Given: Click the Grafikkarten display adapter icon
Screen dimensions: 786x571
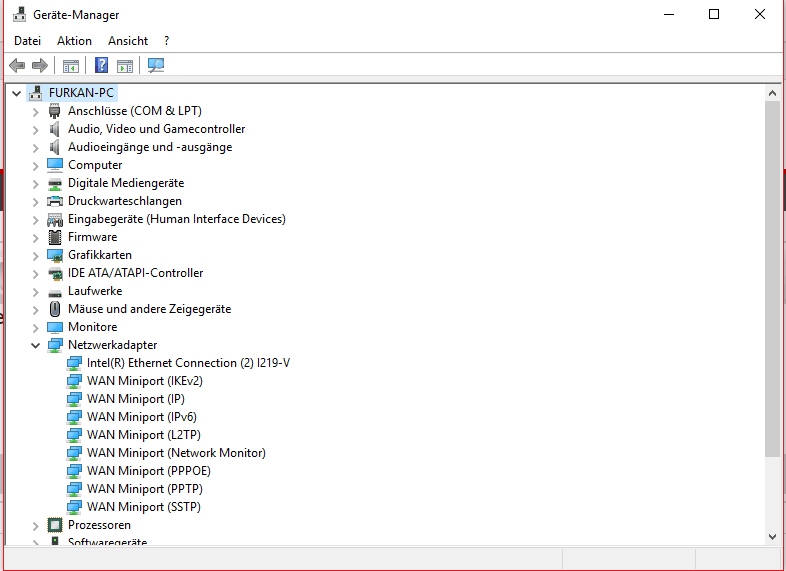Looking at the screenshot, I should tap(55, 255).
